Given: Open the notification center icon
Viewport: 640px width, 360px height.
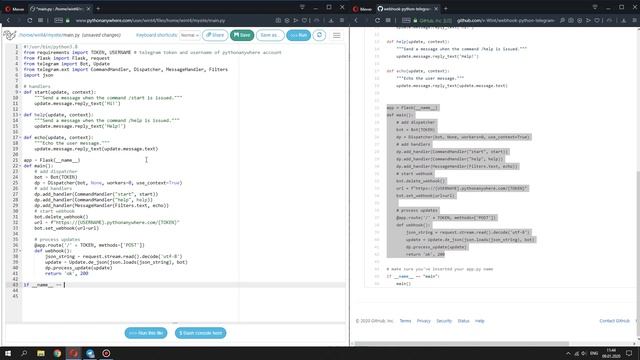Looking at the screenshot, I should pos(629,353).
